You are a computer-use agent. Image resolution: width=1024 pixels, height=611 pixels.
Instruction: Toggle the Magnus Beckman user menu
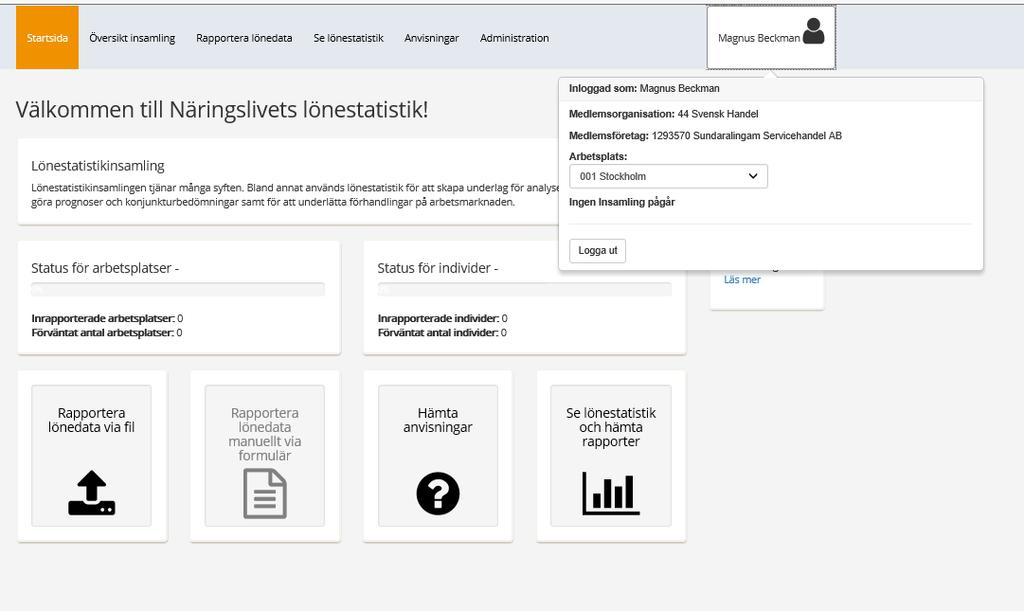click(x=771, y=38)
